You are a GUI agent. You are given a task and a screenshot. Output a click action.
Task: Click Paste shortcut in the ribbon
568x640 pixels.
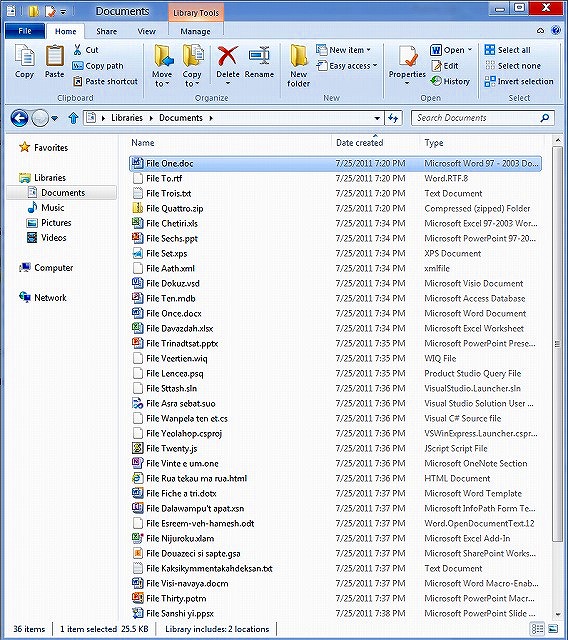[x=105, y=81]
